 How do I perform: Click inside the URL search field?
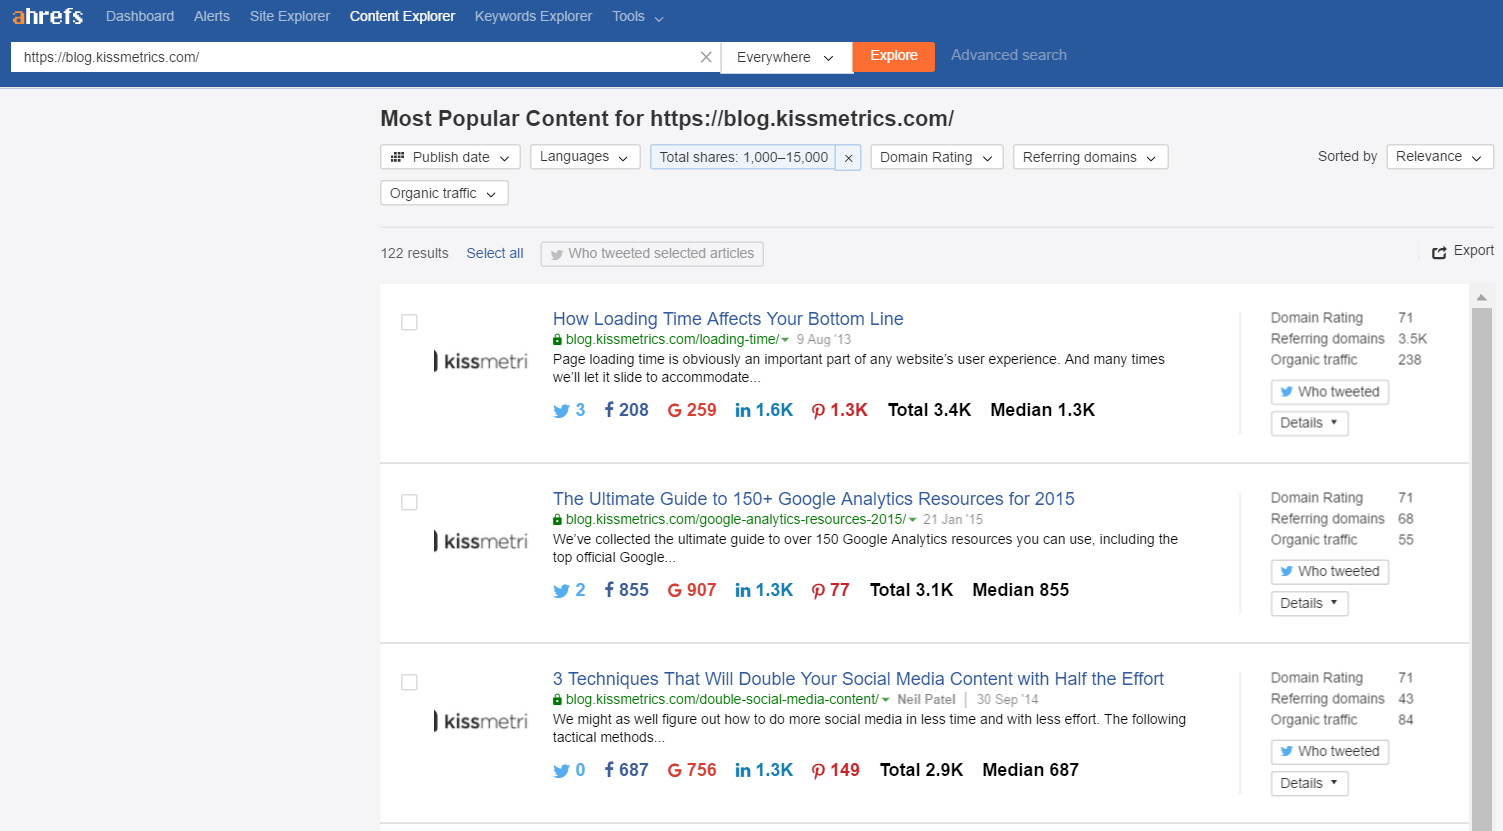pos(350,56)
